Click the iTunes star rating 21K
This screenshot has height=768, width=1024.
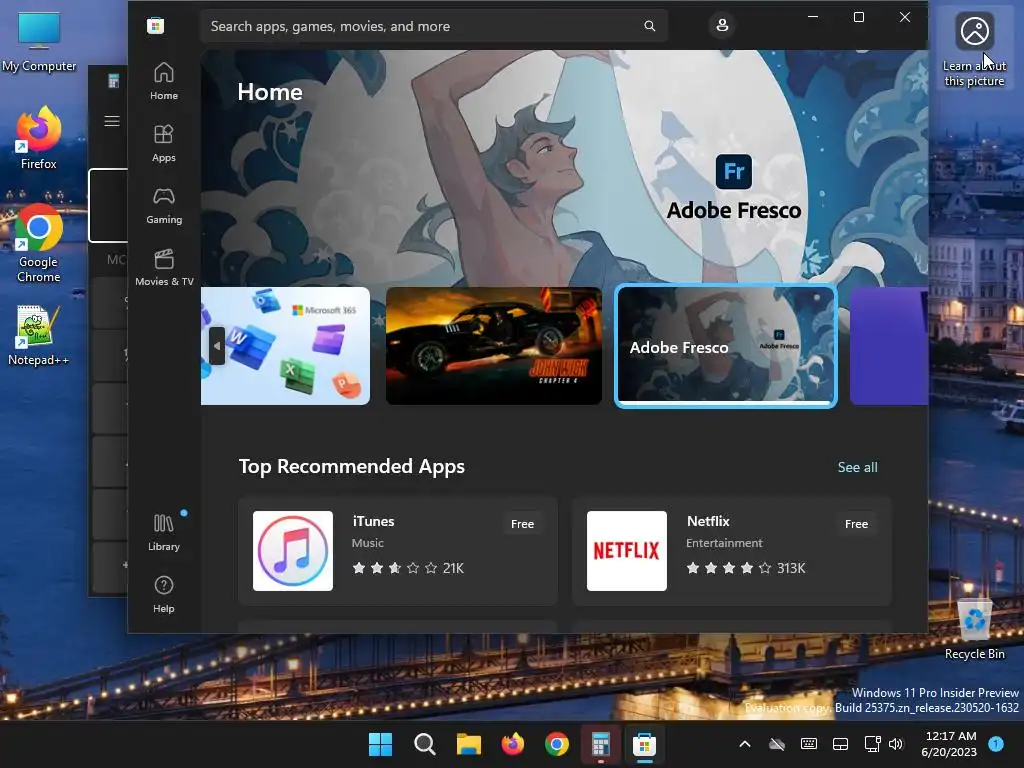pos(408,568)
